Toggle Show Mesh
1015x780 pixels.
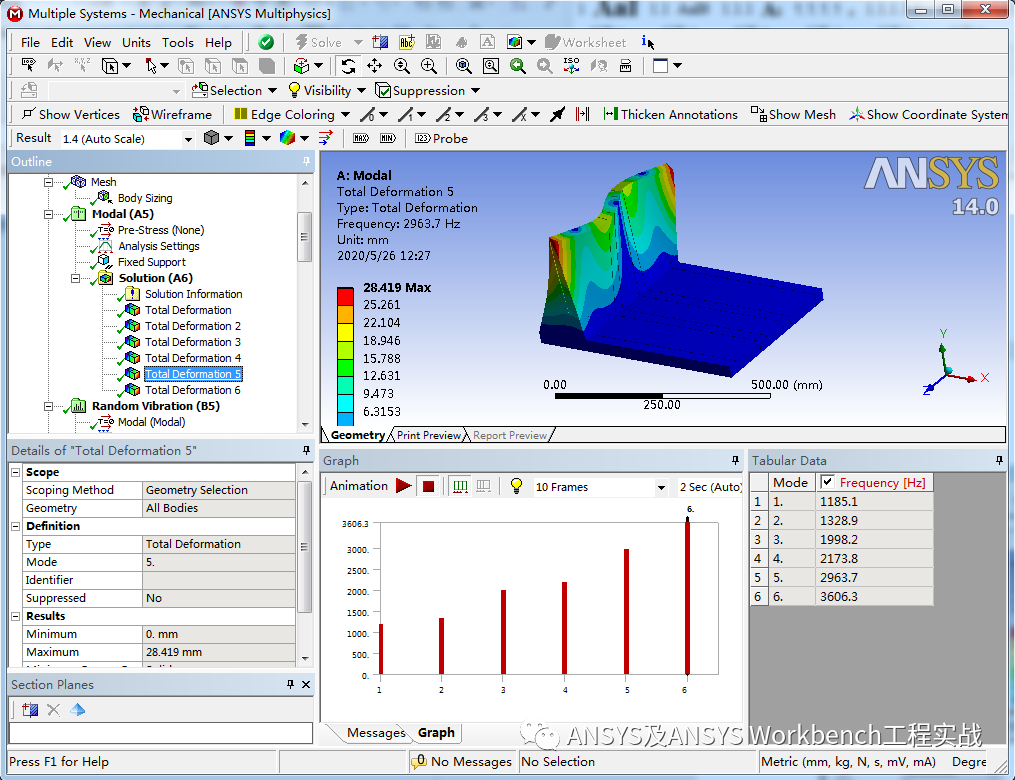(793, 115)
